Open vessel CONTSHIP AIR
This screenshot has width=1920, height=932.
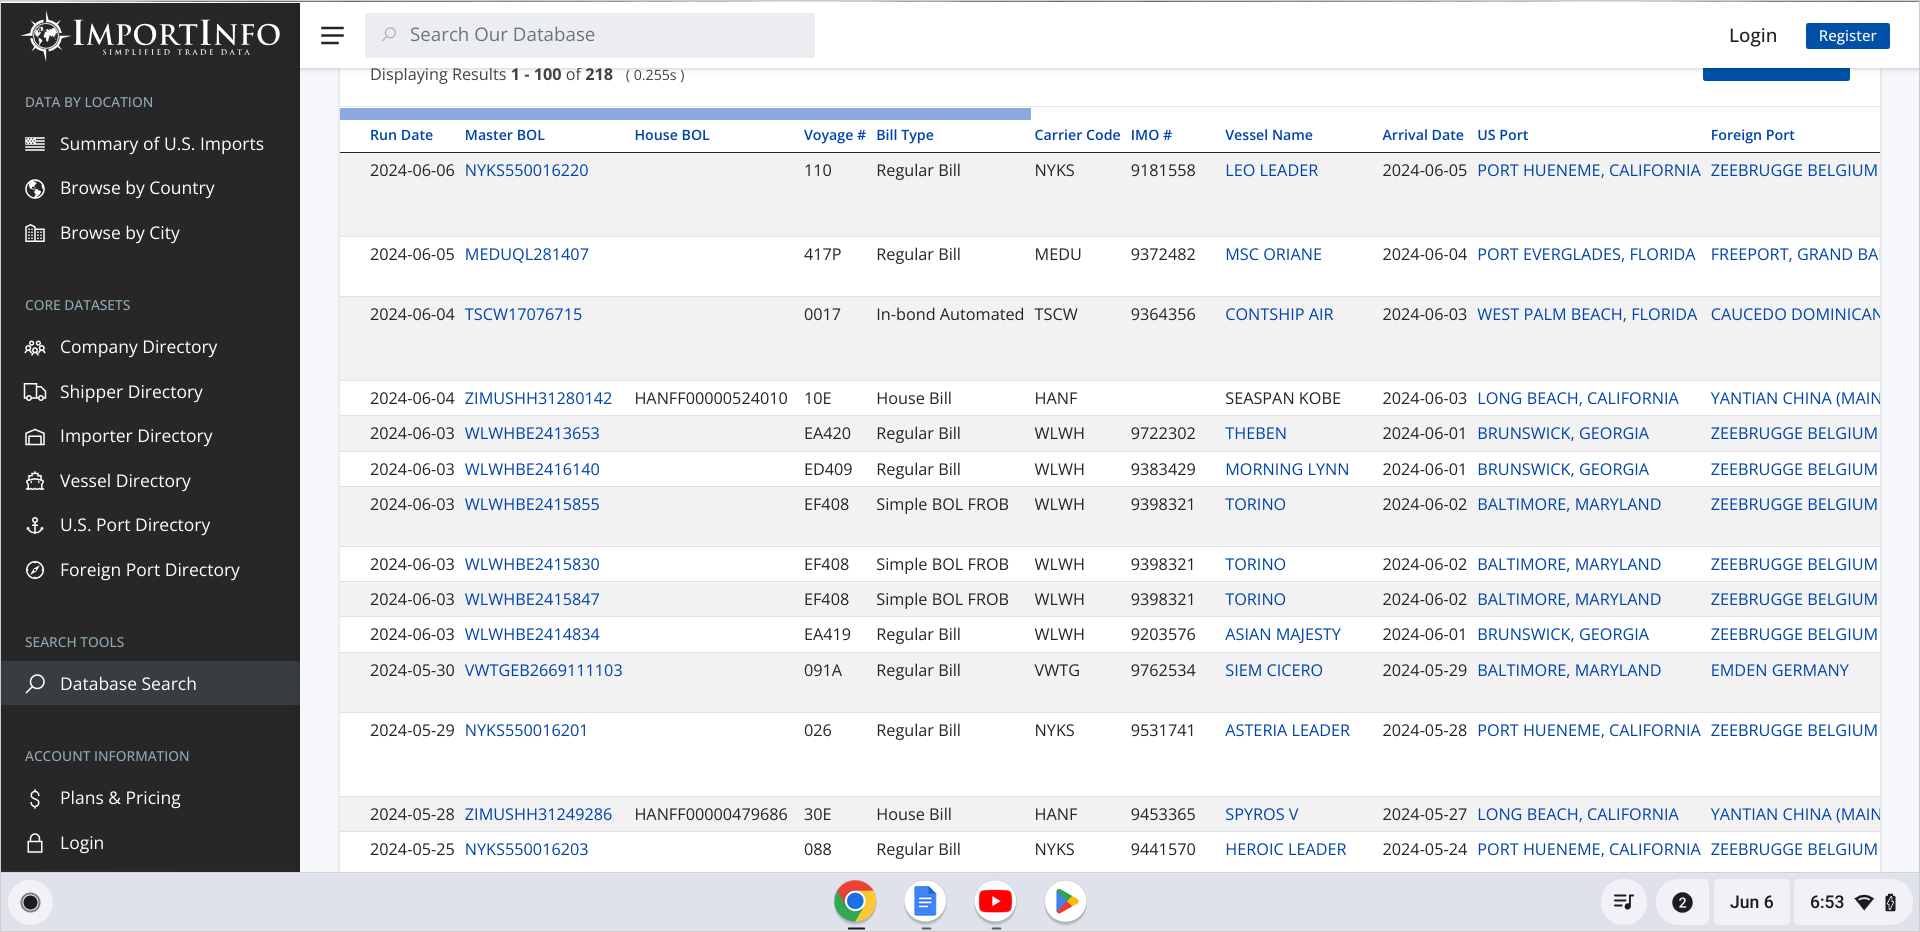tap(1279, 314)
